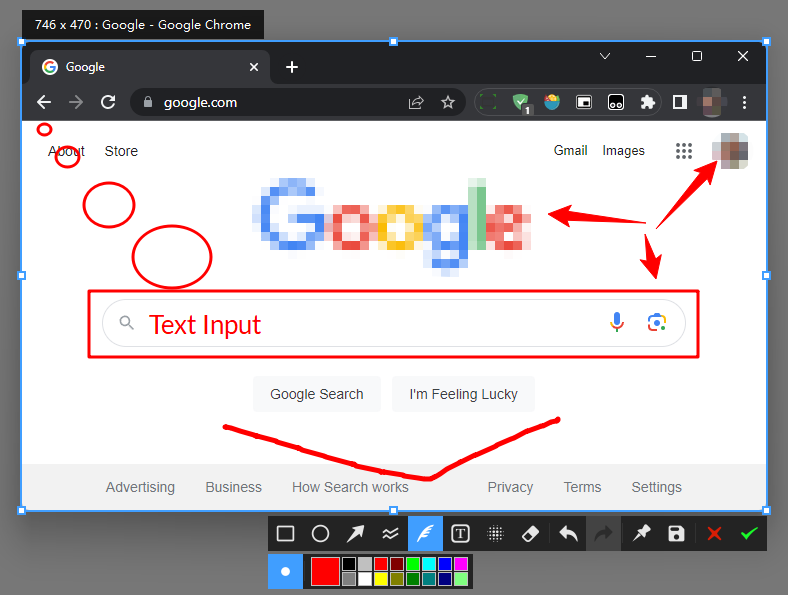Open Terms footer link
Screen dimensions: 788x595
pos(582,487)
